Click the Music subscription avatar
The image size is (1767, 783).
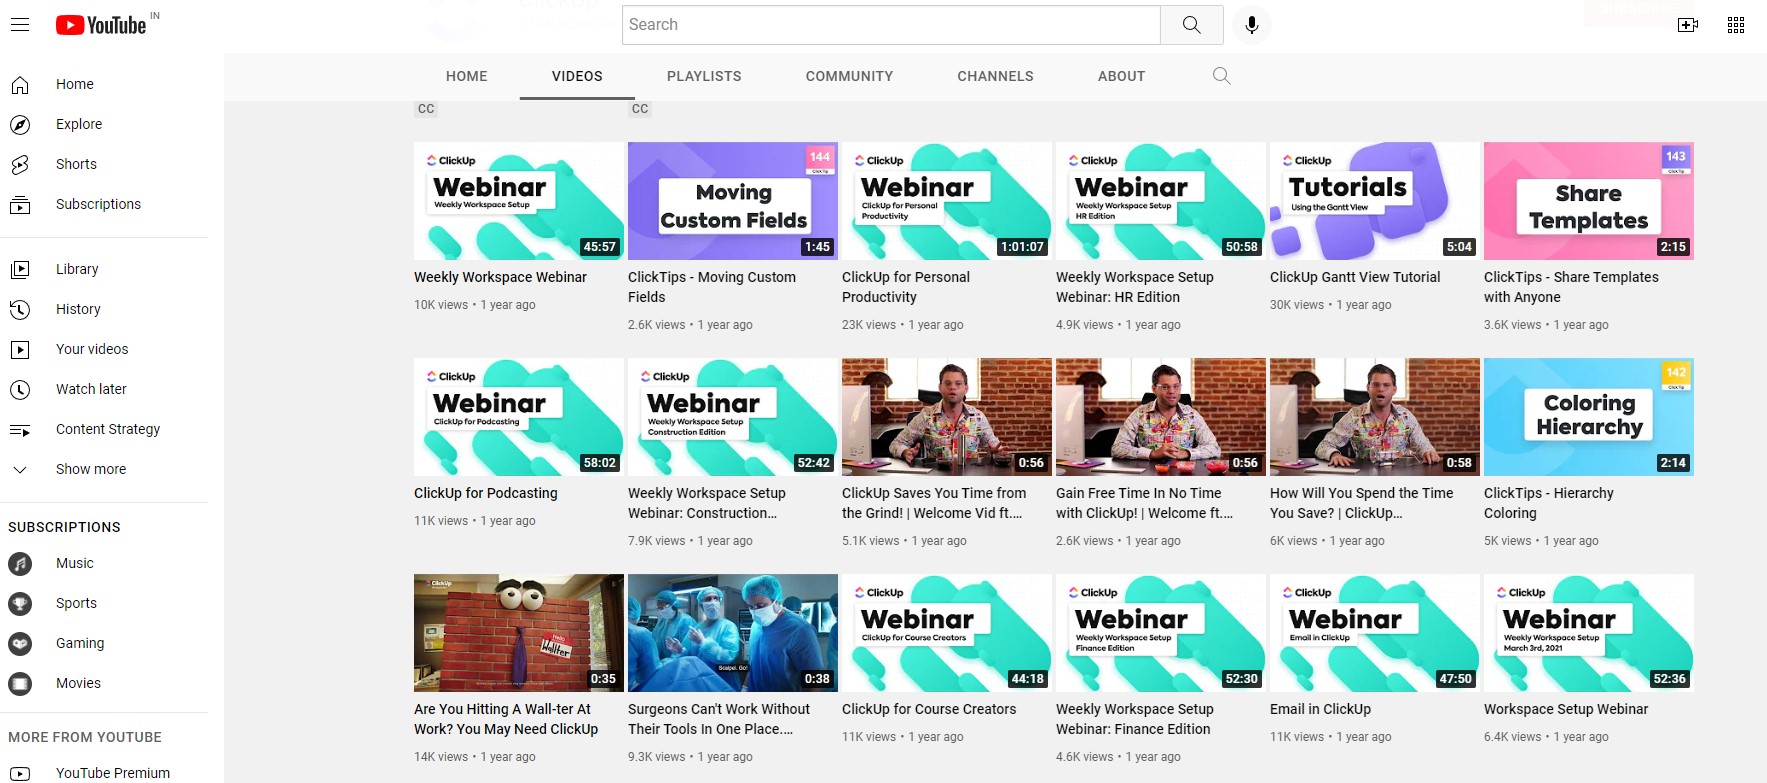[20, 564]
